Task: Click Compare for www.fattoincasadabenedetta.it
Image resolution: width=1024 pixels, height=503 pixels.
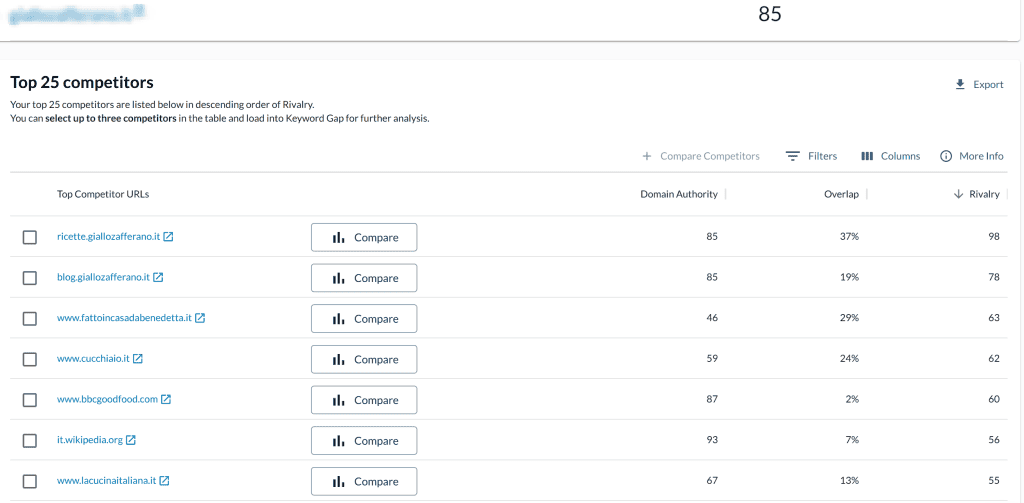Action: [364, 318]
